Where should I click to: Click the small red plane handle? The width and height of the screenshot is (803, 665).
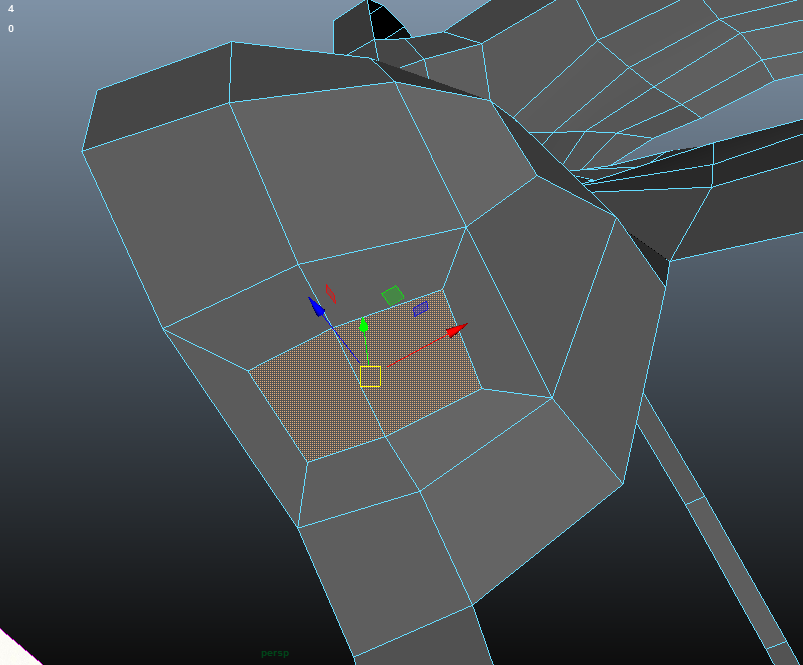coord(330,293)
